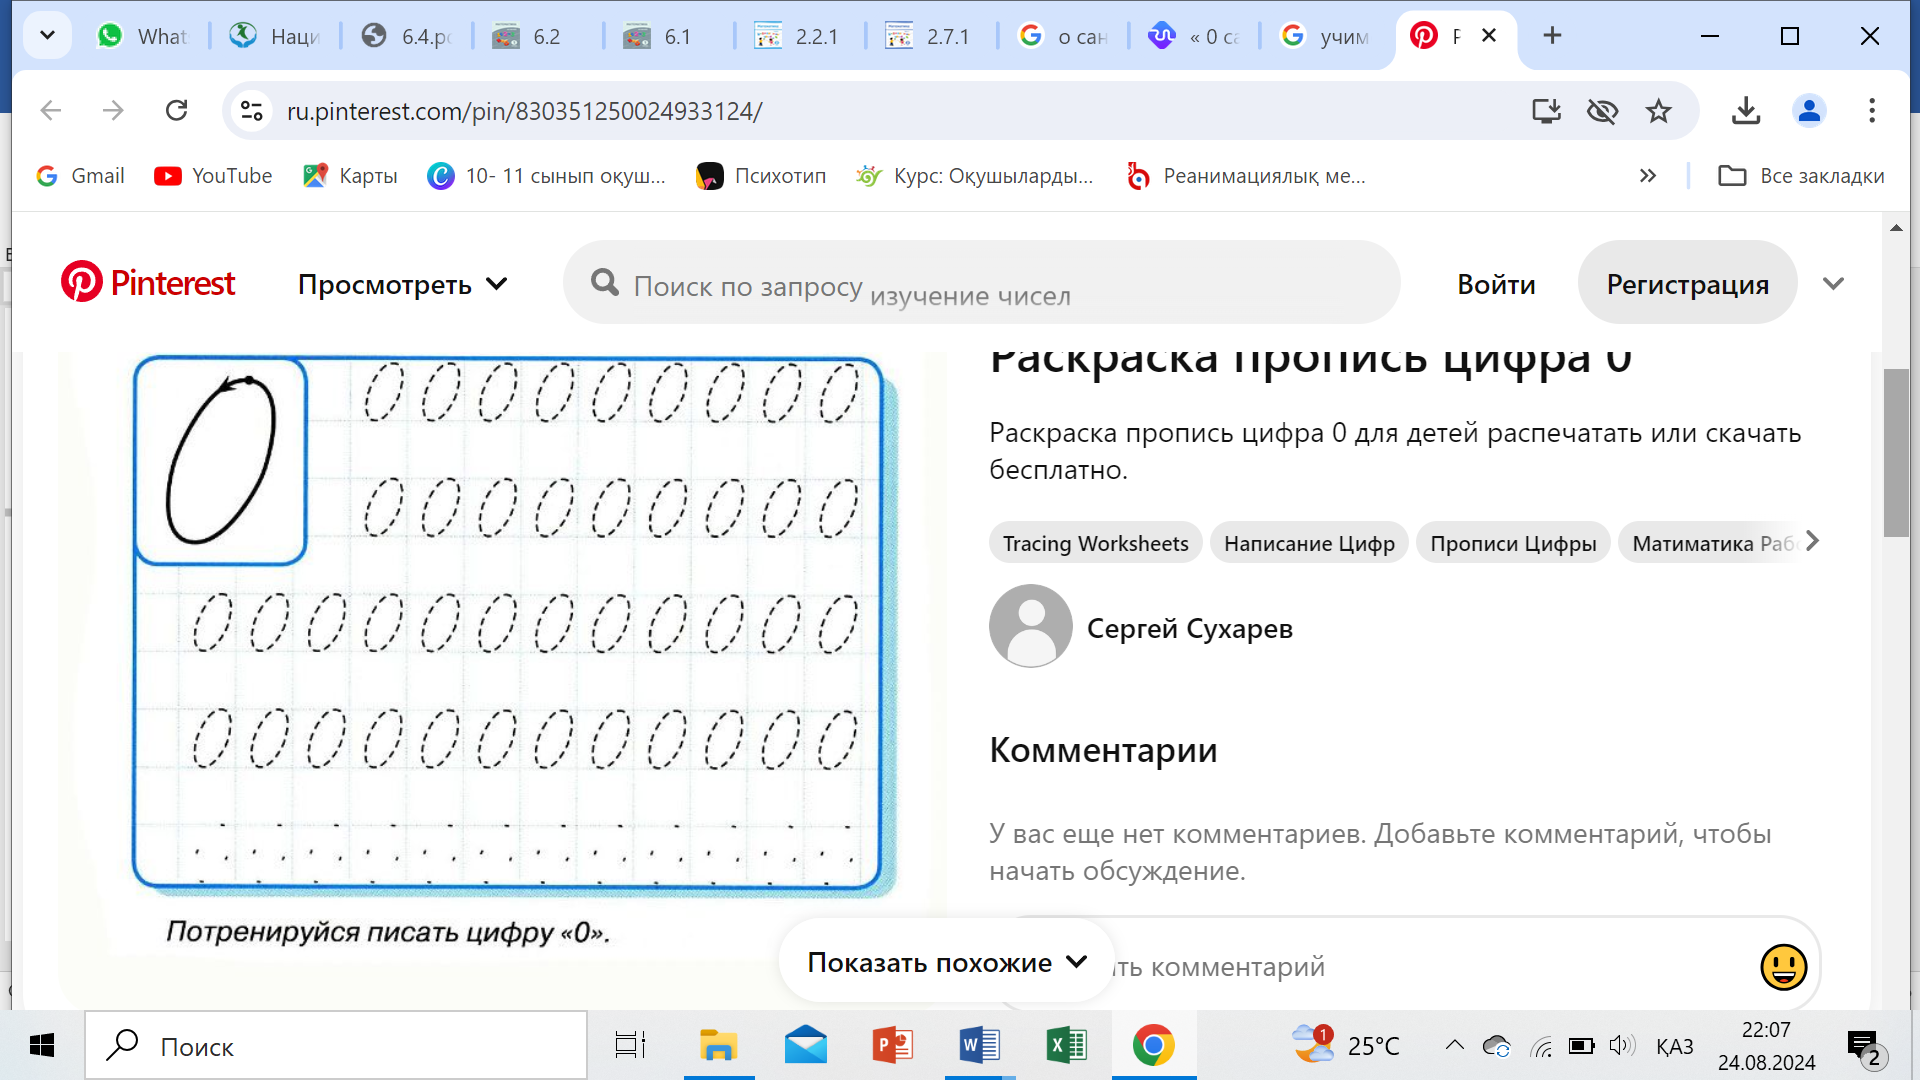Toggle third-party cookie eye icon

1602,111
